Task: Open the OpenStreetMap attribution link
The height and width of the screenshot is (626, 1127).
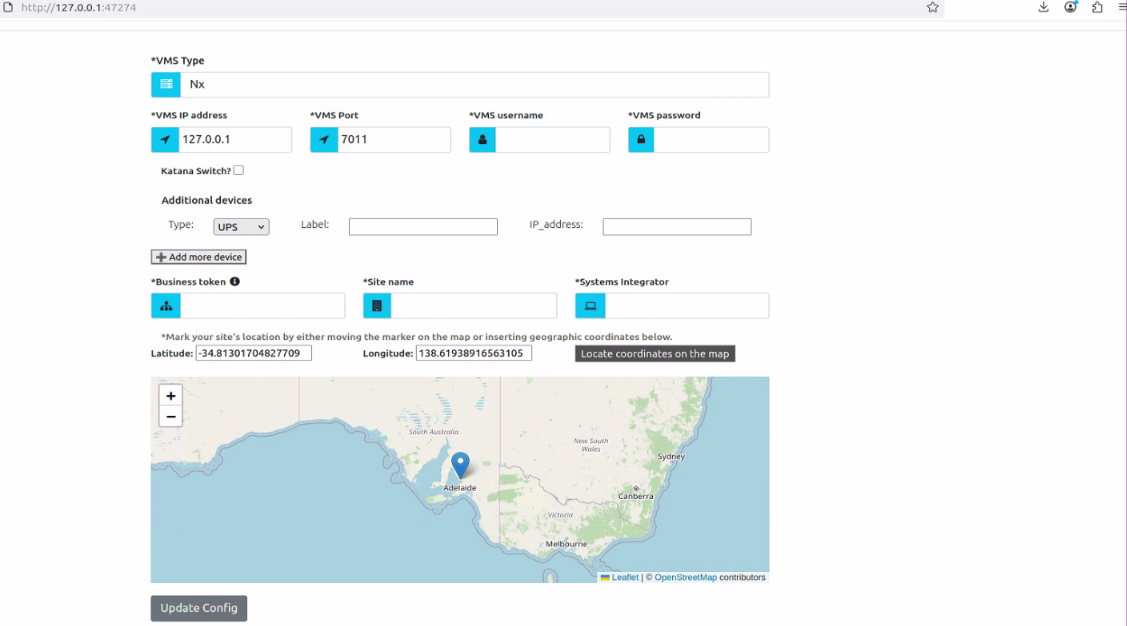Action: (685, 578)
